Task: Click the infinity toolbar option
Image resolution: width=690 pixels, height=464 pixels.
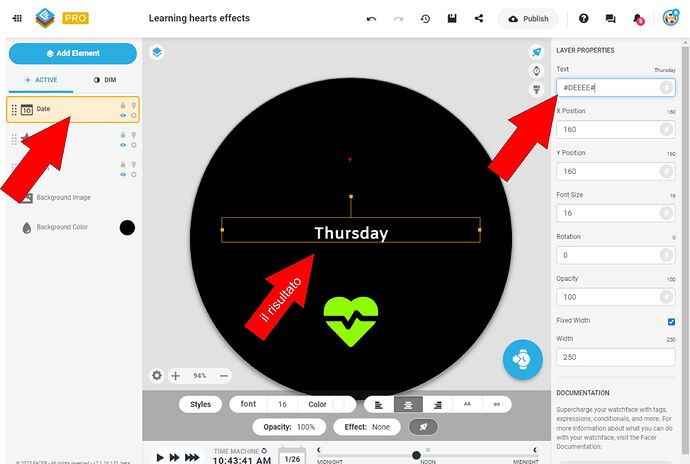Action: [x=496, y=404]
